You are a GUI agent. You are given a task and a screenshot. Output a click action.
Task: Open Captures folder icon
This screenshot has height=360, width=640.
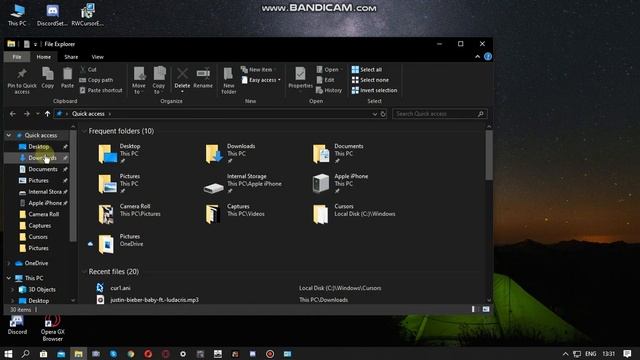pyautogui.click(x=213, y=214)
